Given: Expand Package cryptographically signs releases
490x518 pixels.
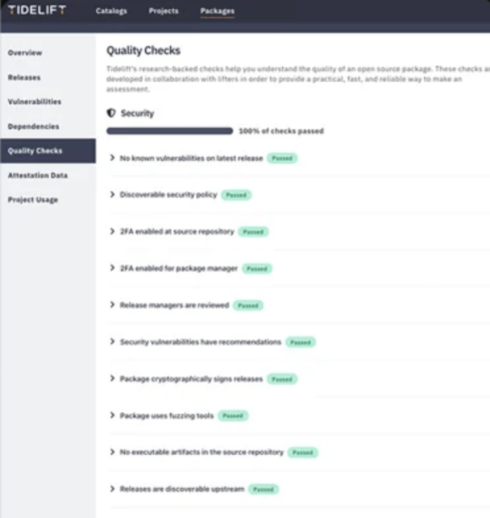Looking at the screenshot, I should pyautogui.click(x=112, y=378).
